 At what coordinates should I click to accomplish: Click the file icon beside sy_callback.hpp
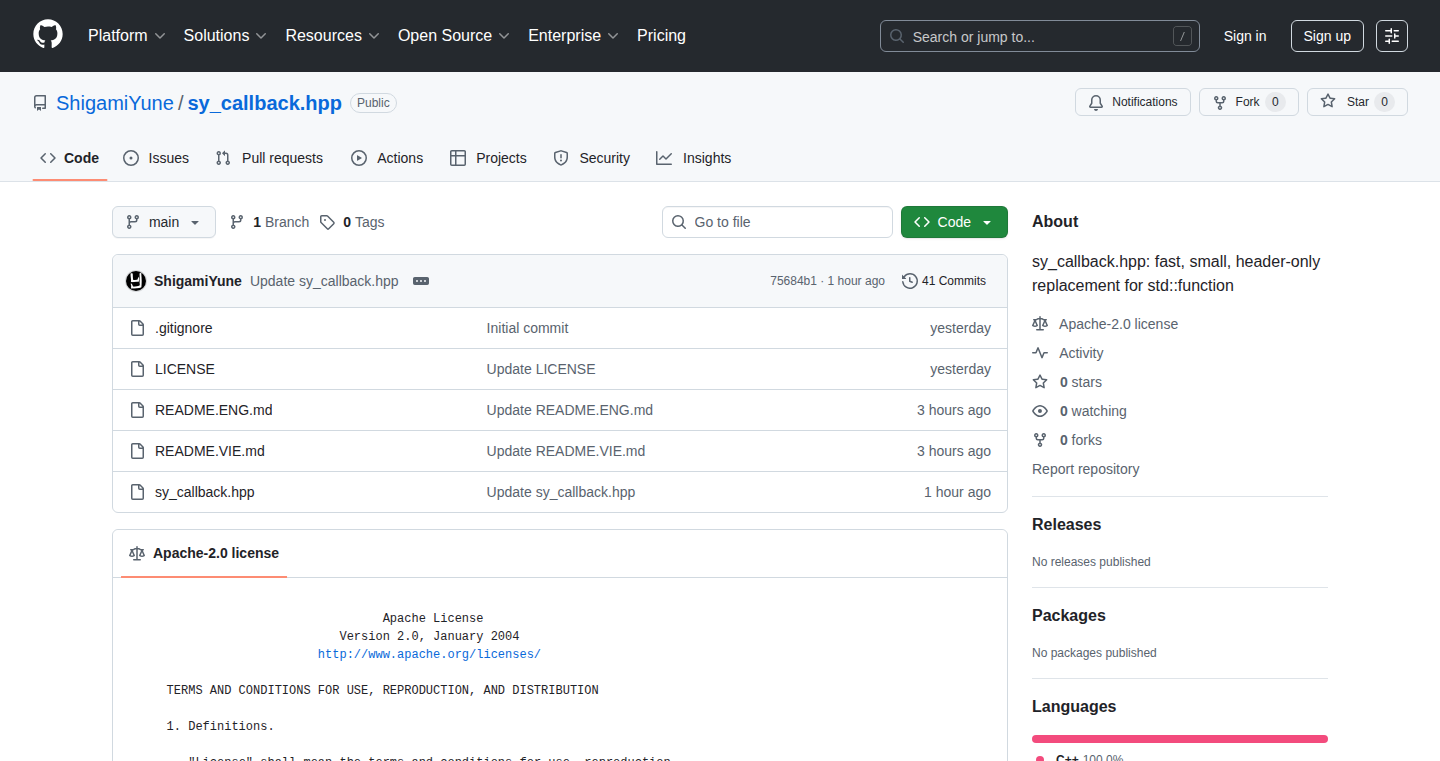[138, 492]
